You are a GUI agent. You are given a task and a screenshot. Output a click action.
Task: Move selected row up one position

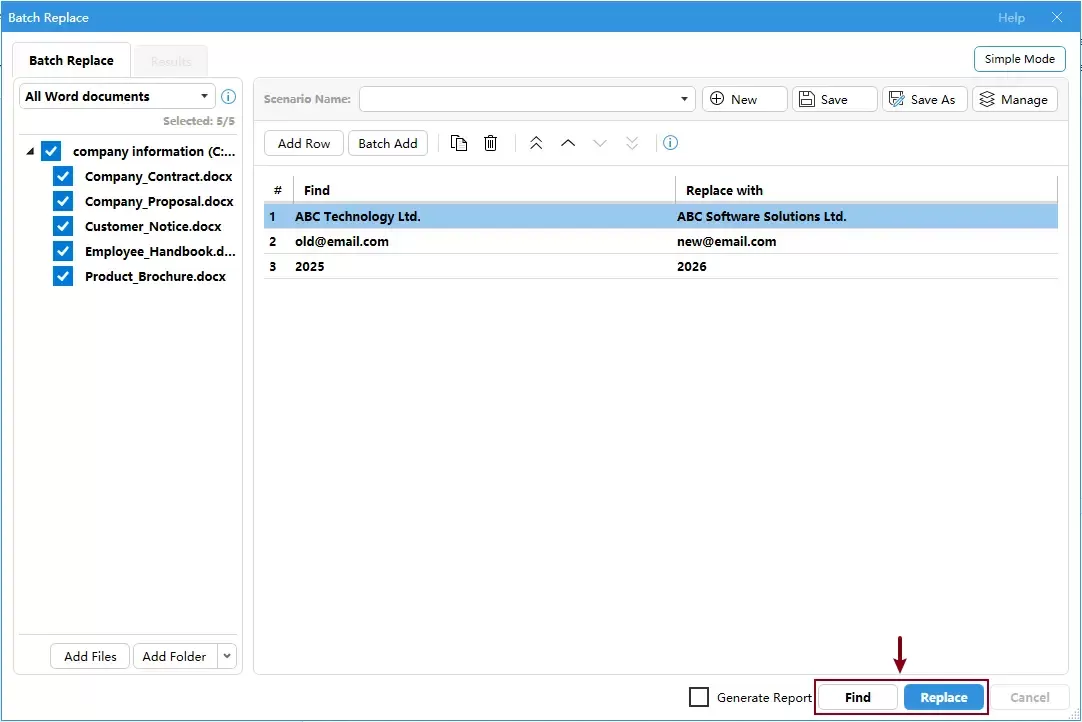[568, 143]
